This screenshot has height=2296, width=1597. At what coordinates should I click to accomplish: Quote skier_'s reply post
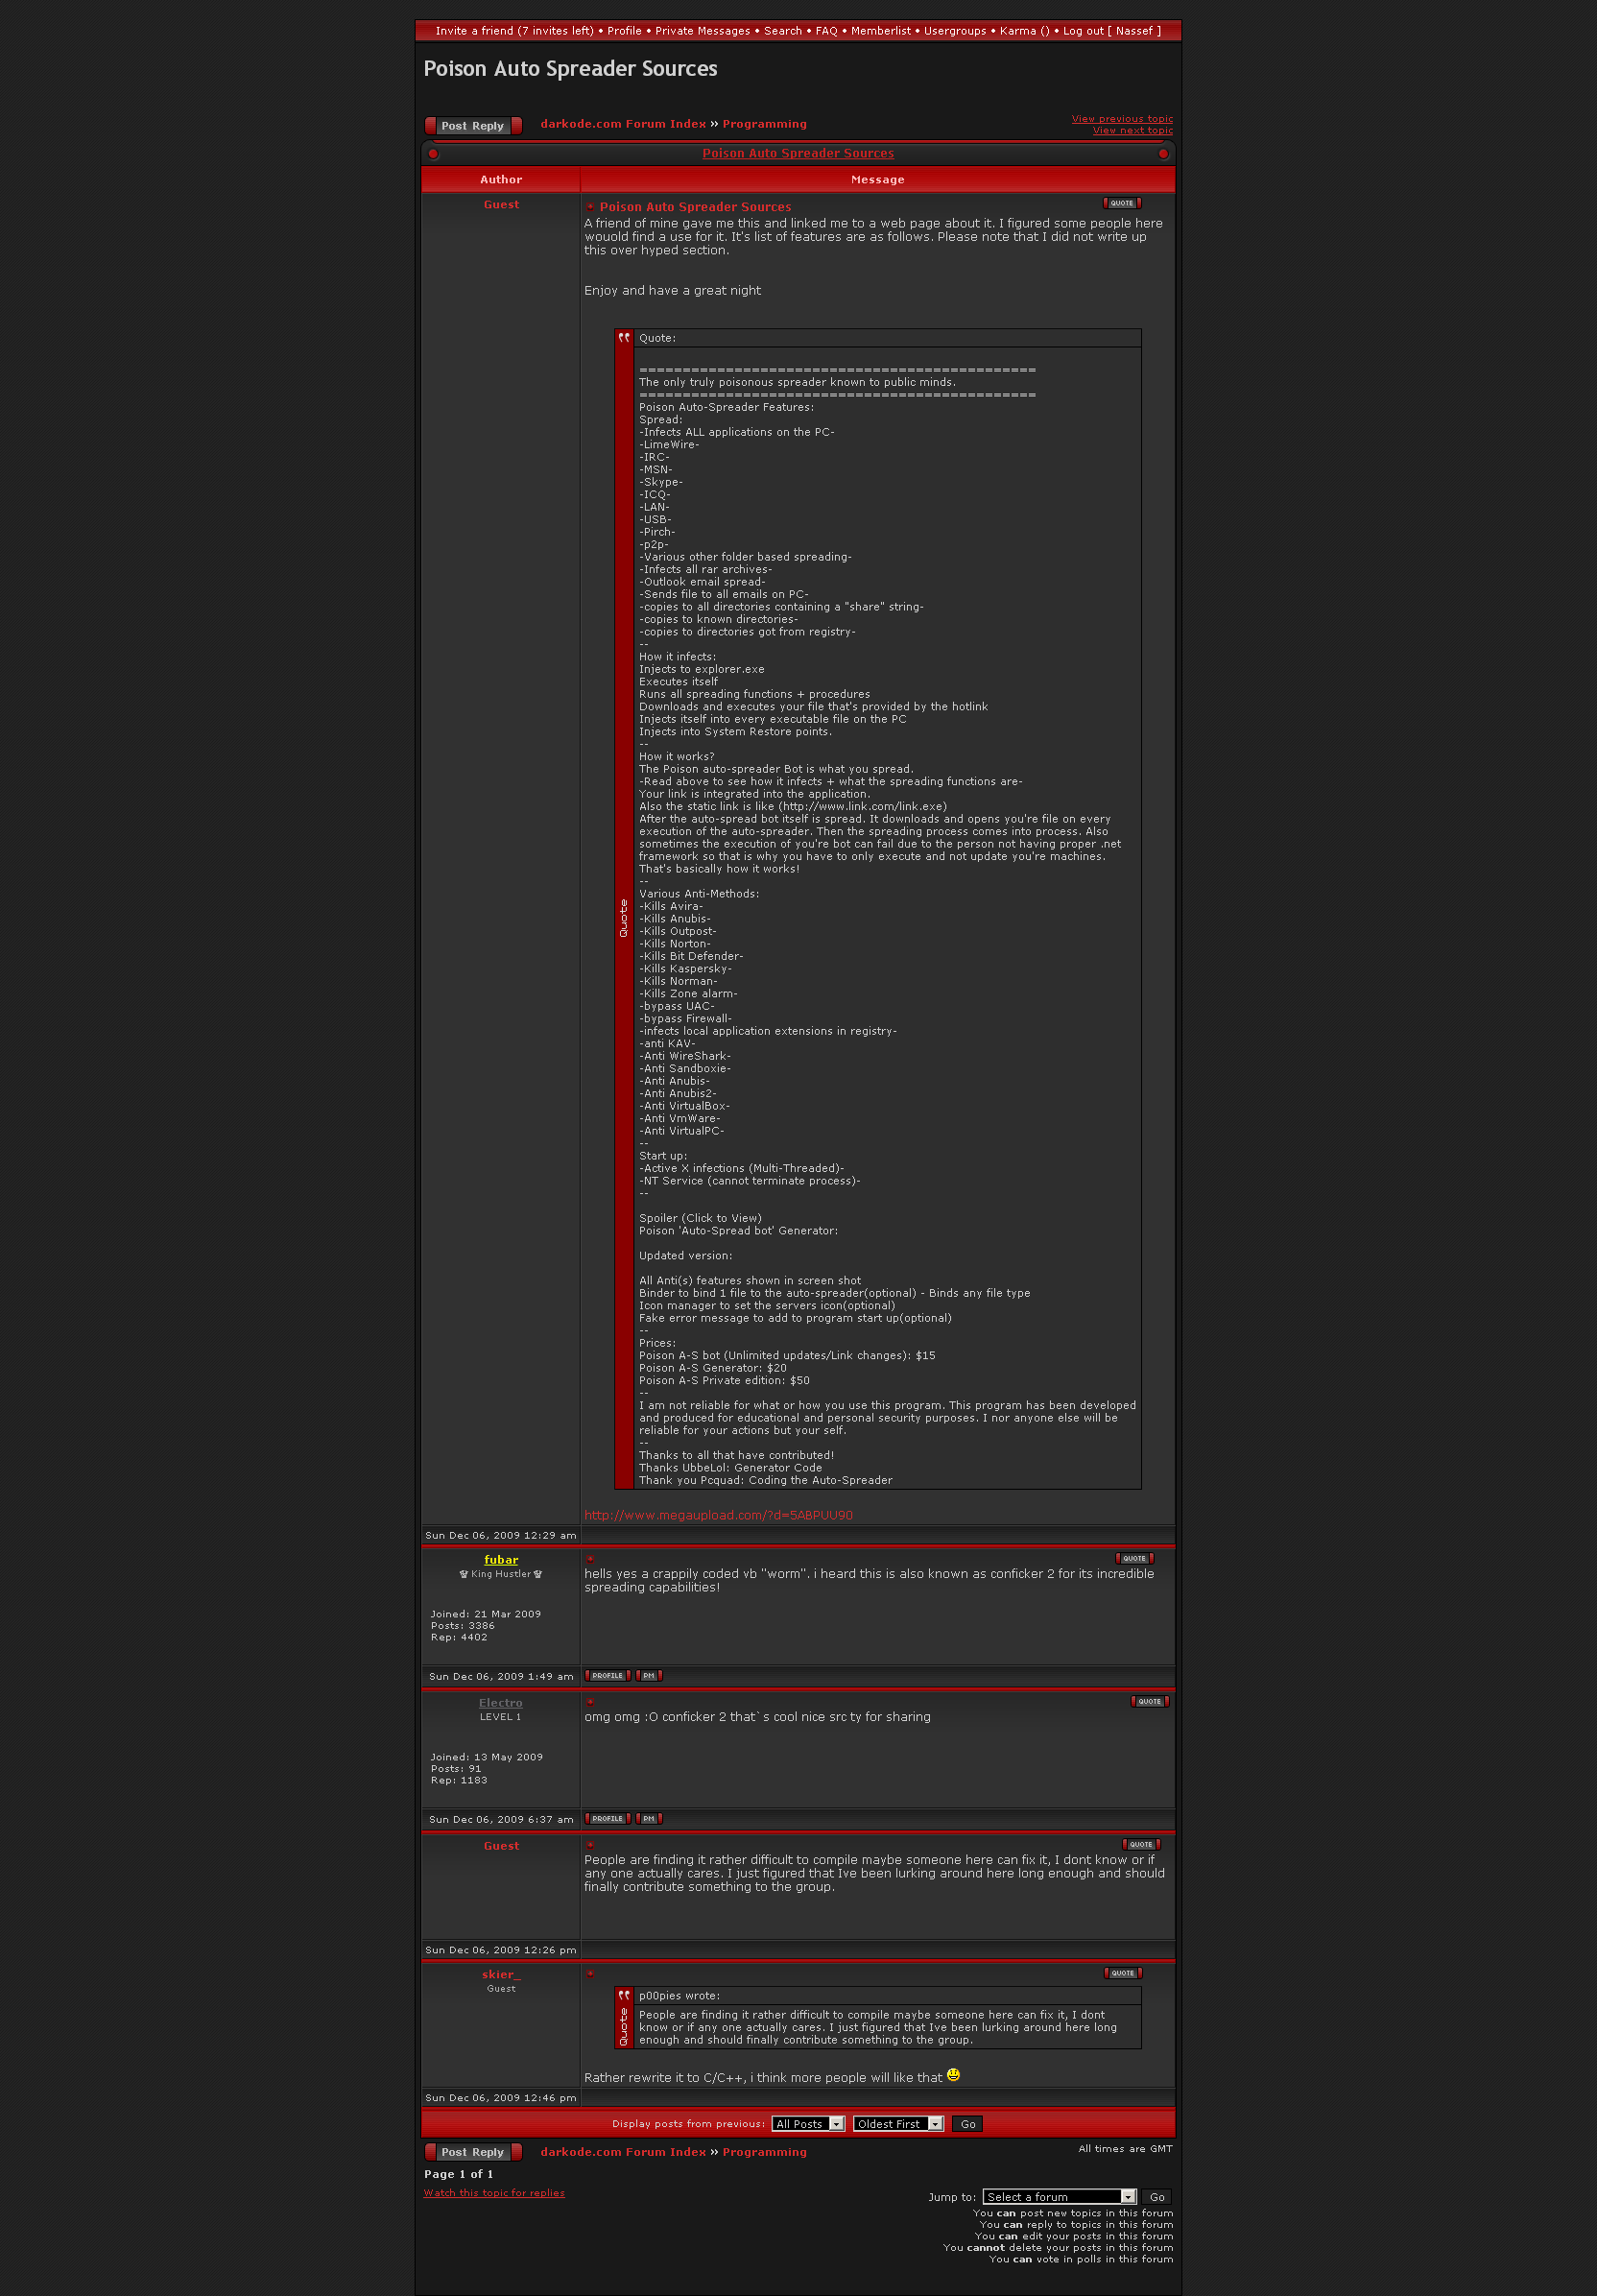tap(1123, 1973)
